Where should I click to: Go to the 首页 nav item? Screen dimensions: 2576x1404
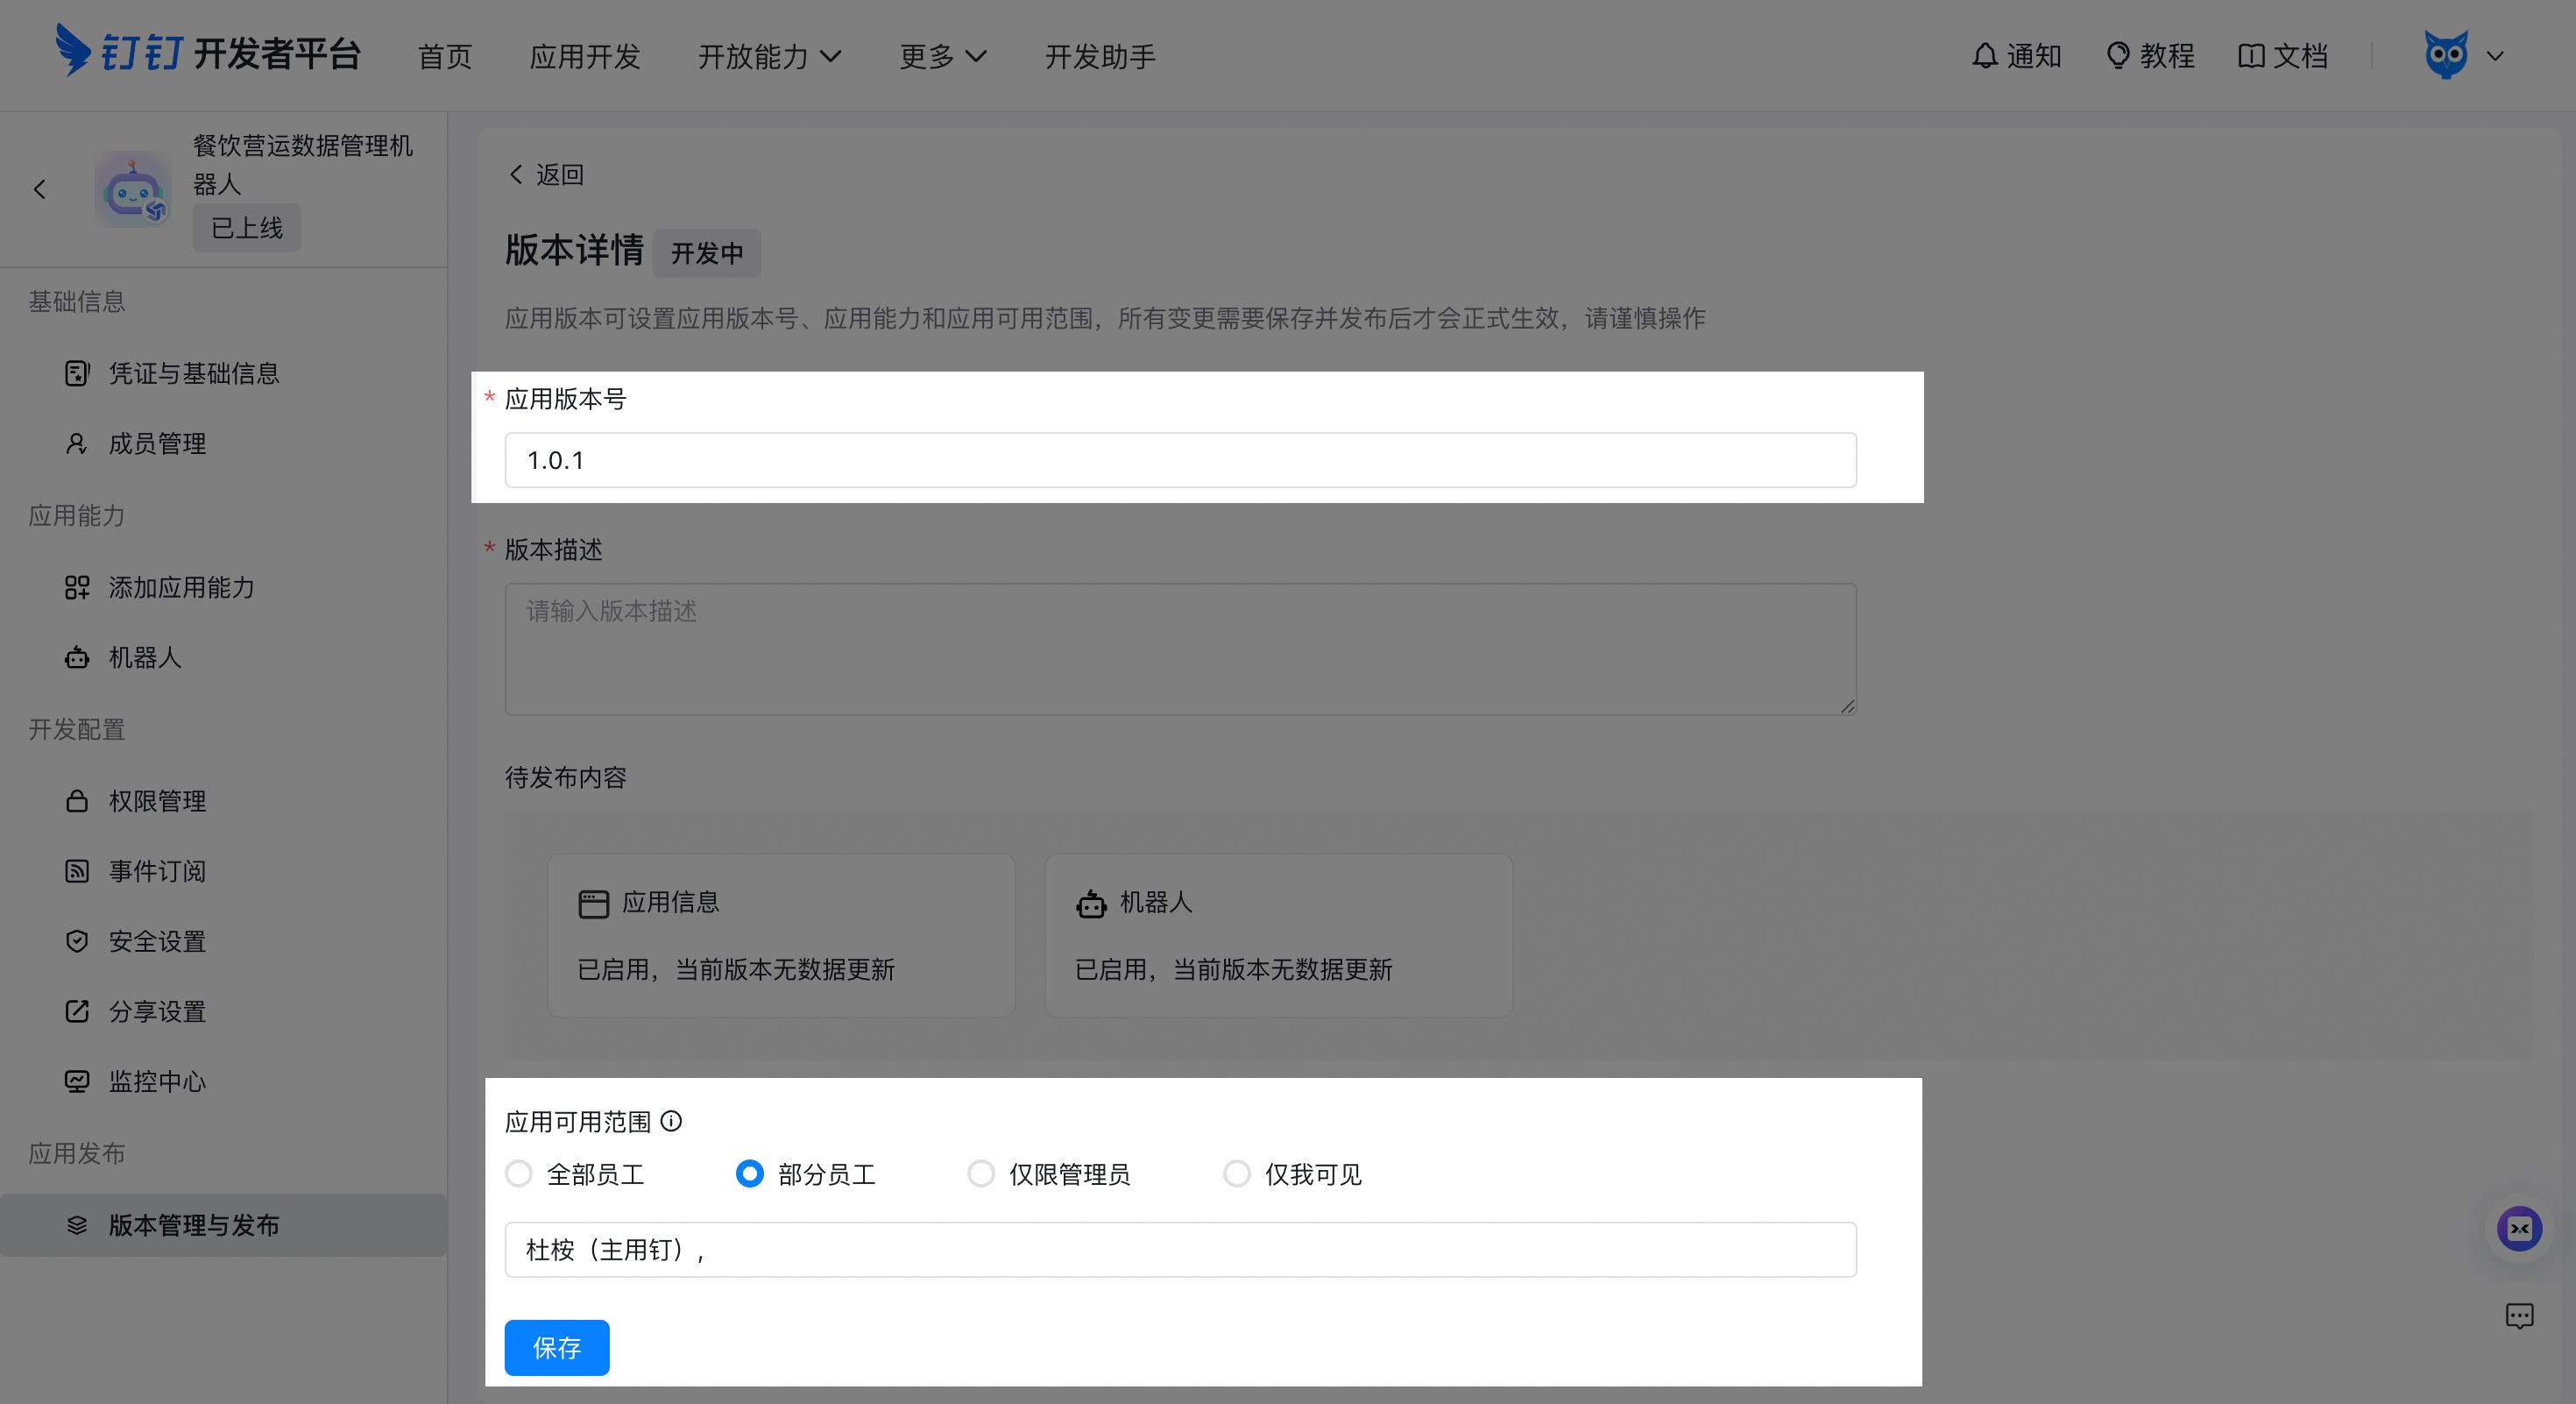pos(445,56)
